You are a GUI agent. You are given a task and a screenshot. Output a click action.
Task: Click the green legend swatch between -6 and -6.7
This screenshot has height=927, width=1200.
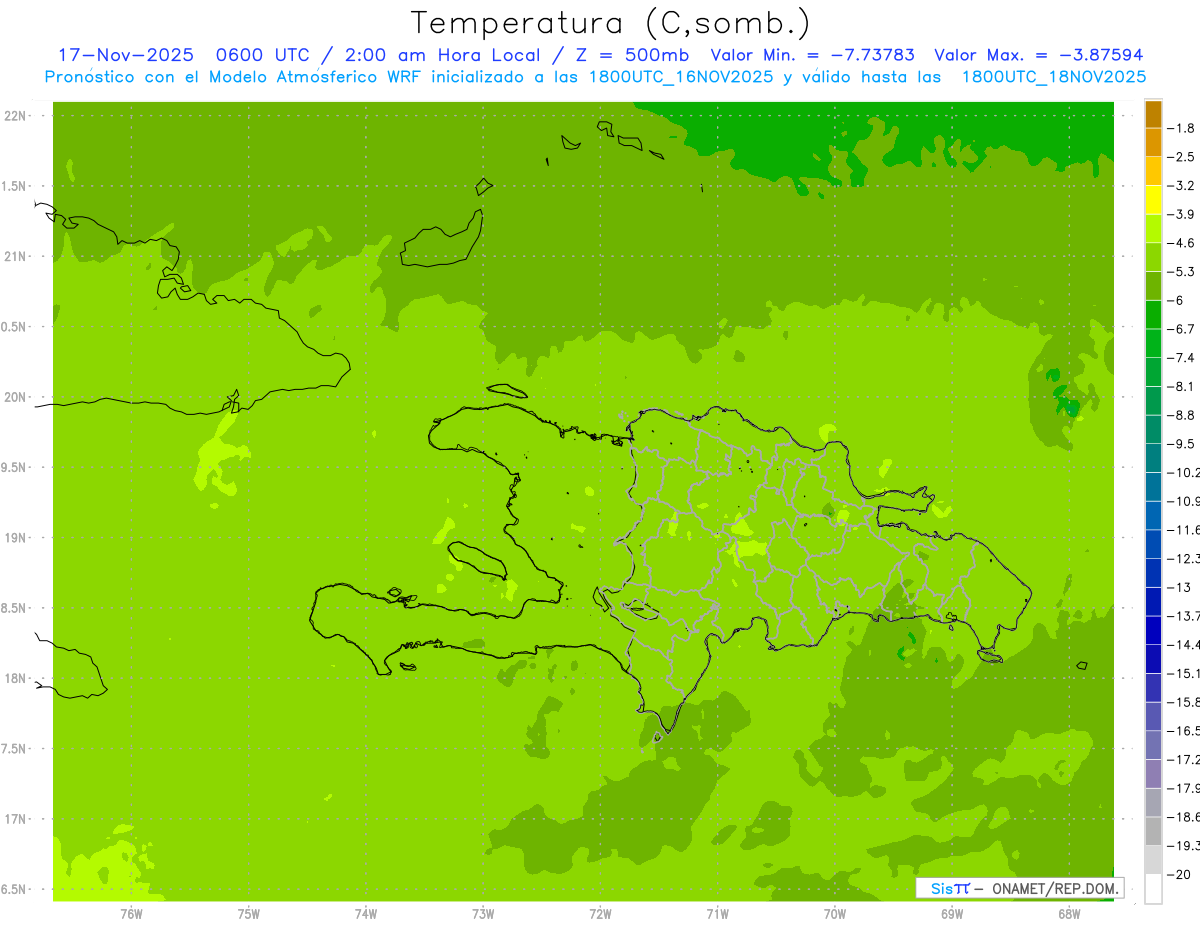click(1153, 315)
